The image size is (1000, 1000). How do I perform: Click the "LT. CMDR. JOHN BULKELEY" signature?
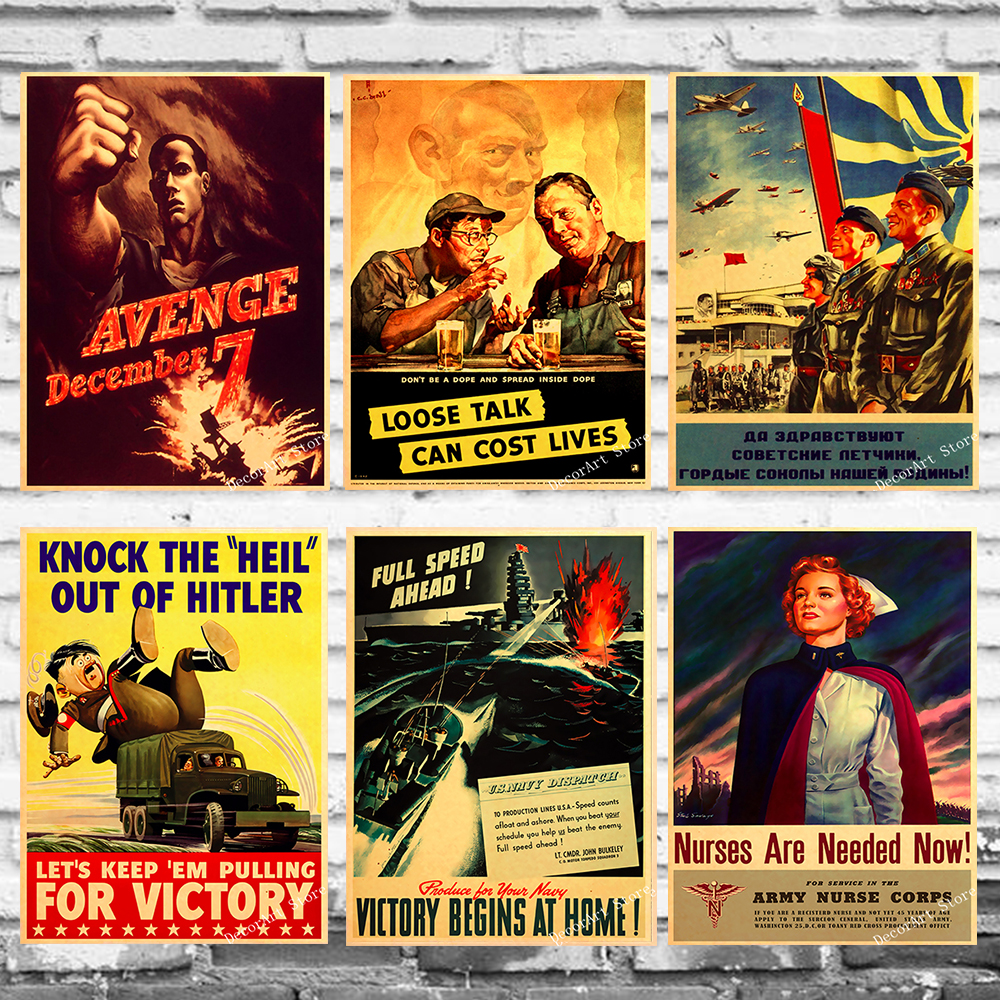point(588,853)
